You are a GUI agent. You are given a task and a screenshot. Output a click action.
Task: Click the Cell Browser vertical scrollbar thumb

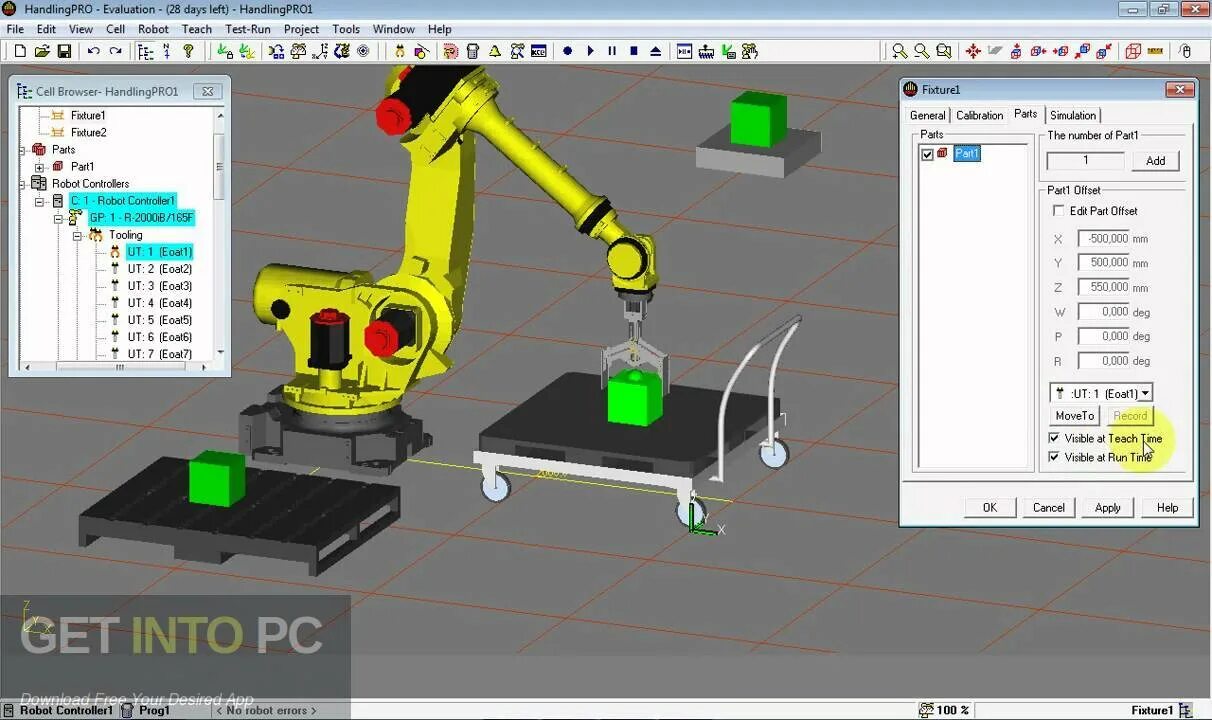click(220, 167)
